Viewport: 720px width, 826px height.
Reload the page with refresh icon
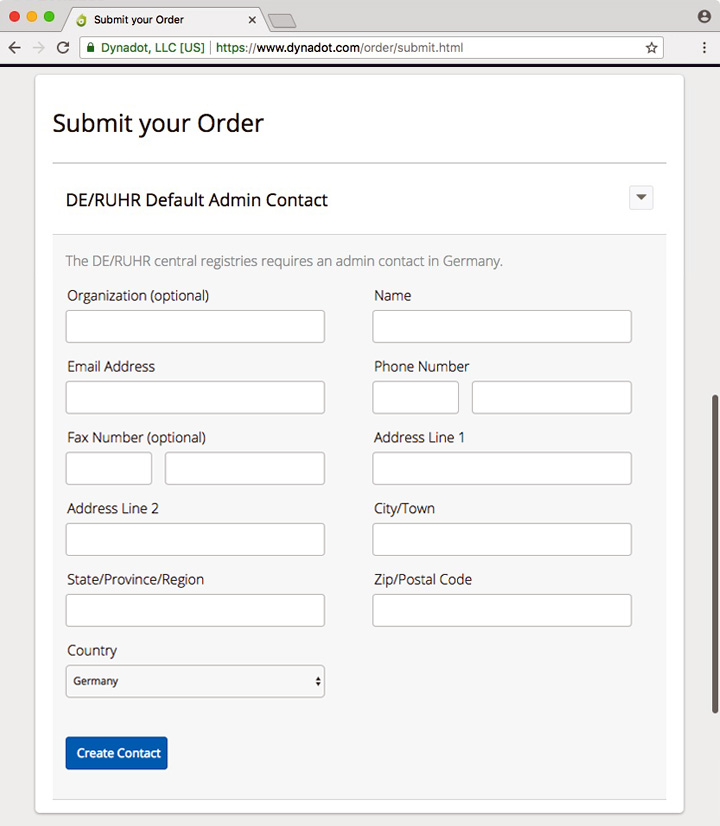coord(63,47)
